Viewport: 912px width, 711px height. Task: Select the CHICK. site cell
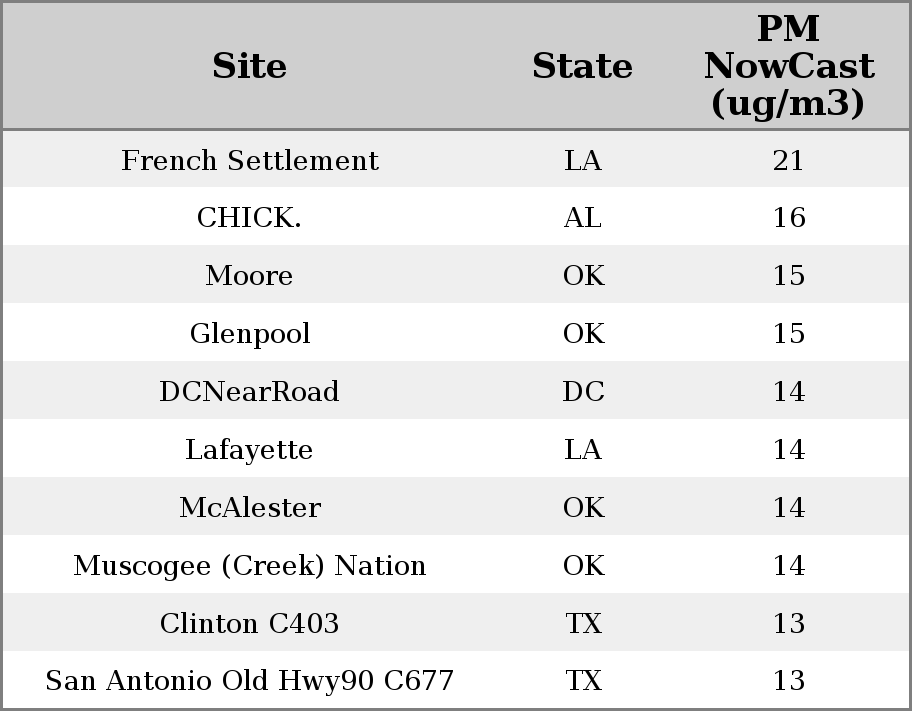[249, 218]
